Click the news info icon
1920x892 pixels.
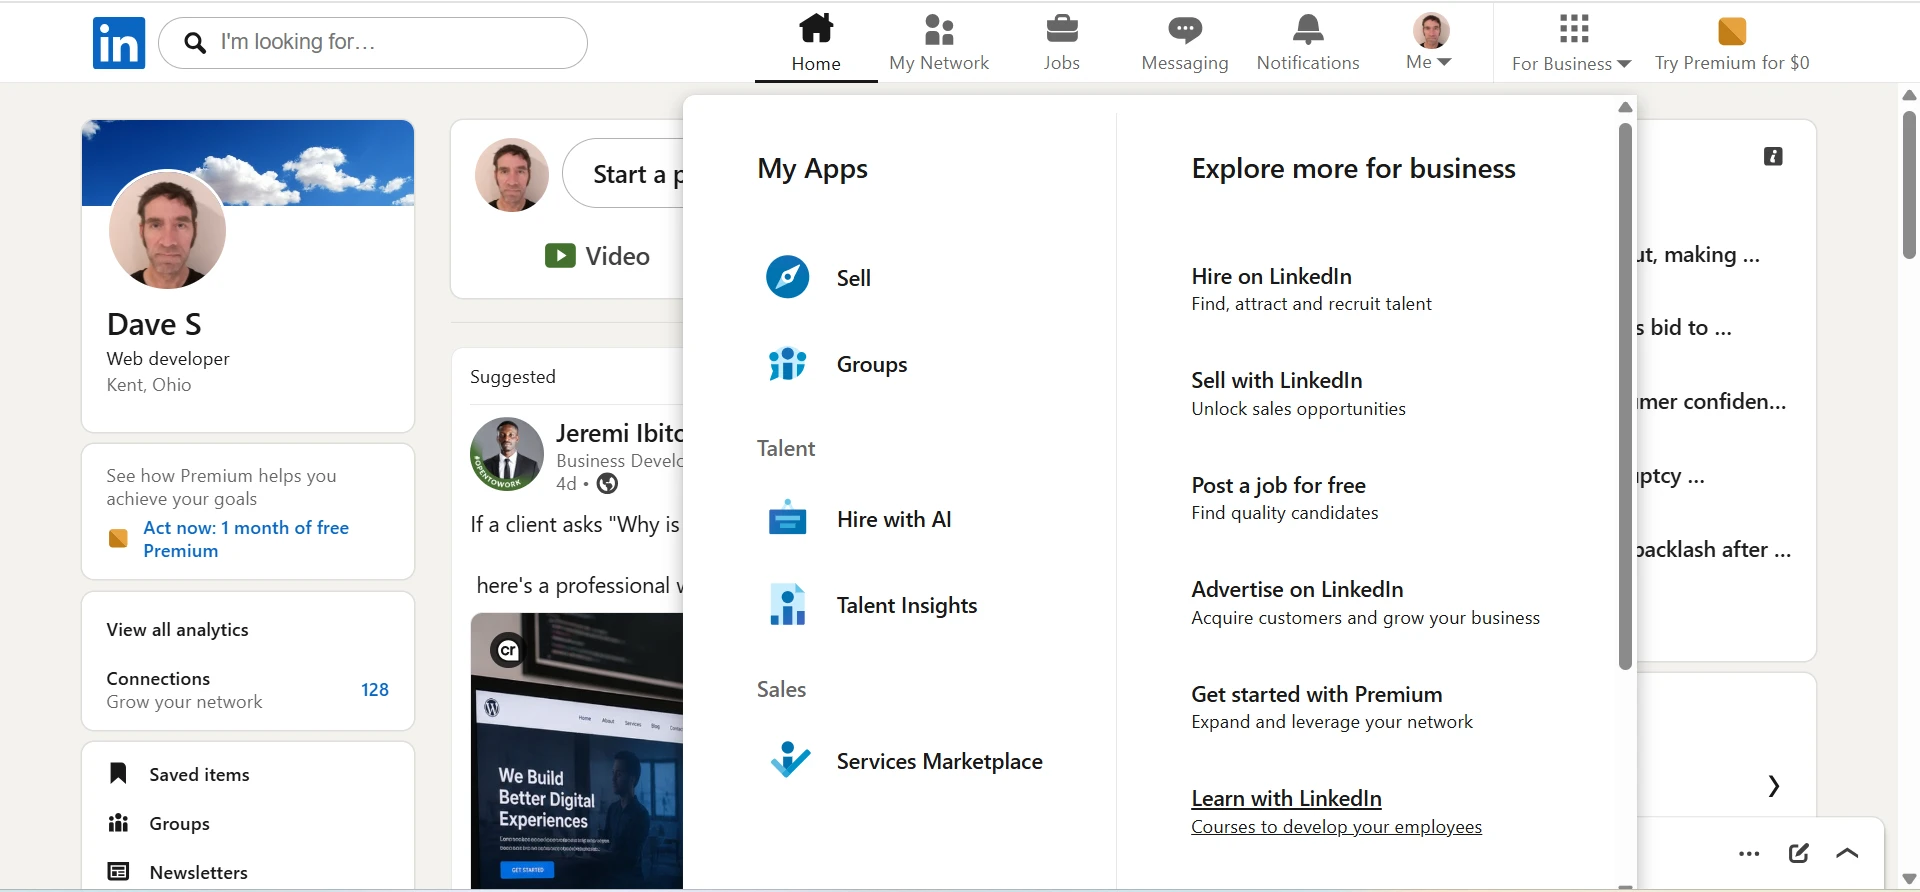click(1773, 156)
